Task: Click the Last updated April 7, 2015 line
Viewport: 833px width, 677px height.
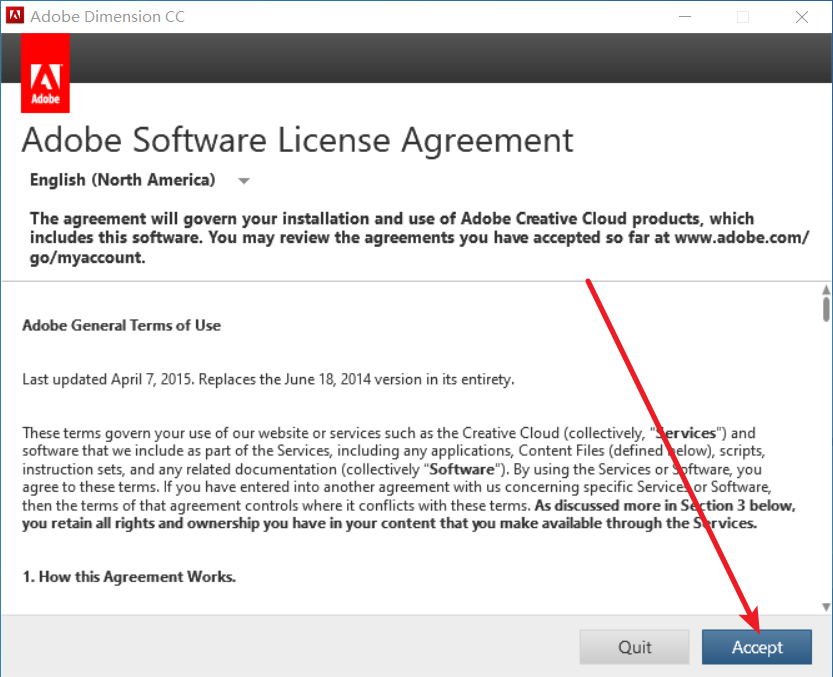Action: tap(268, 379)
